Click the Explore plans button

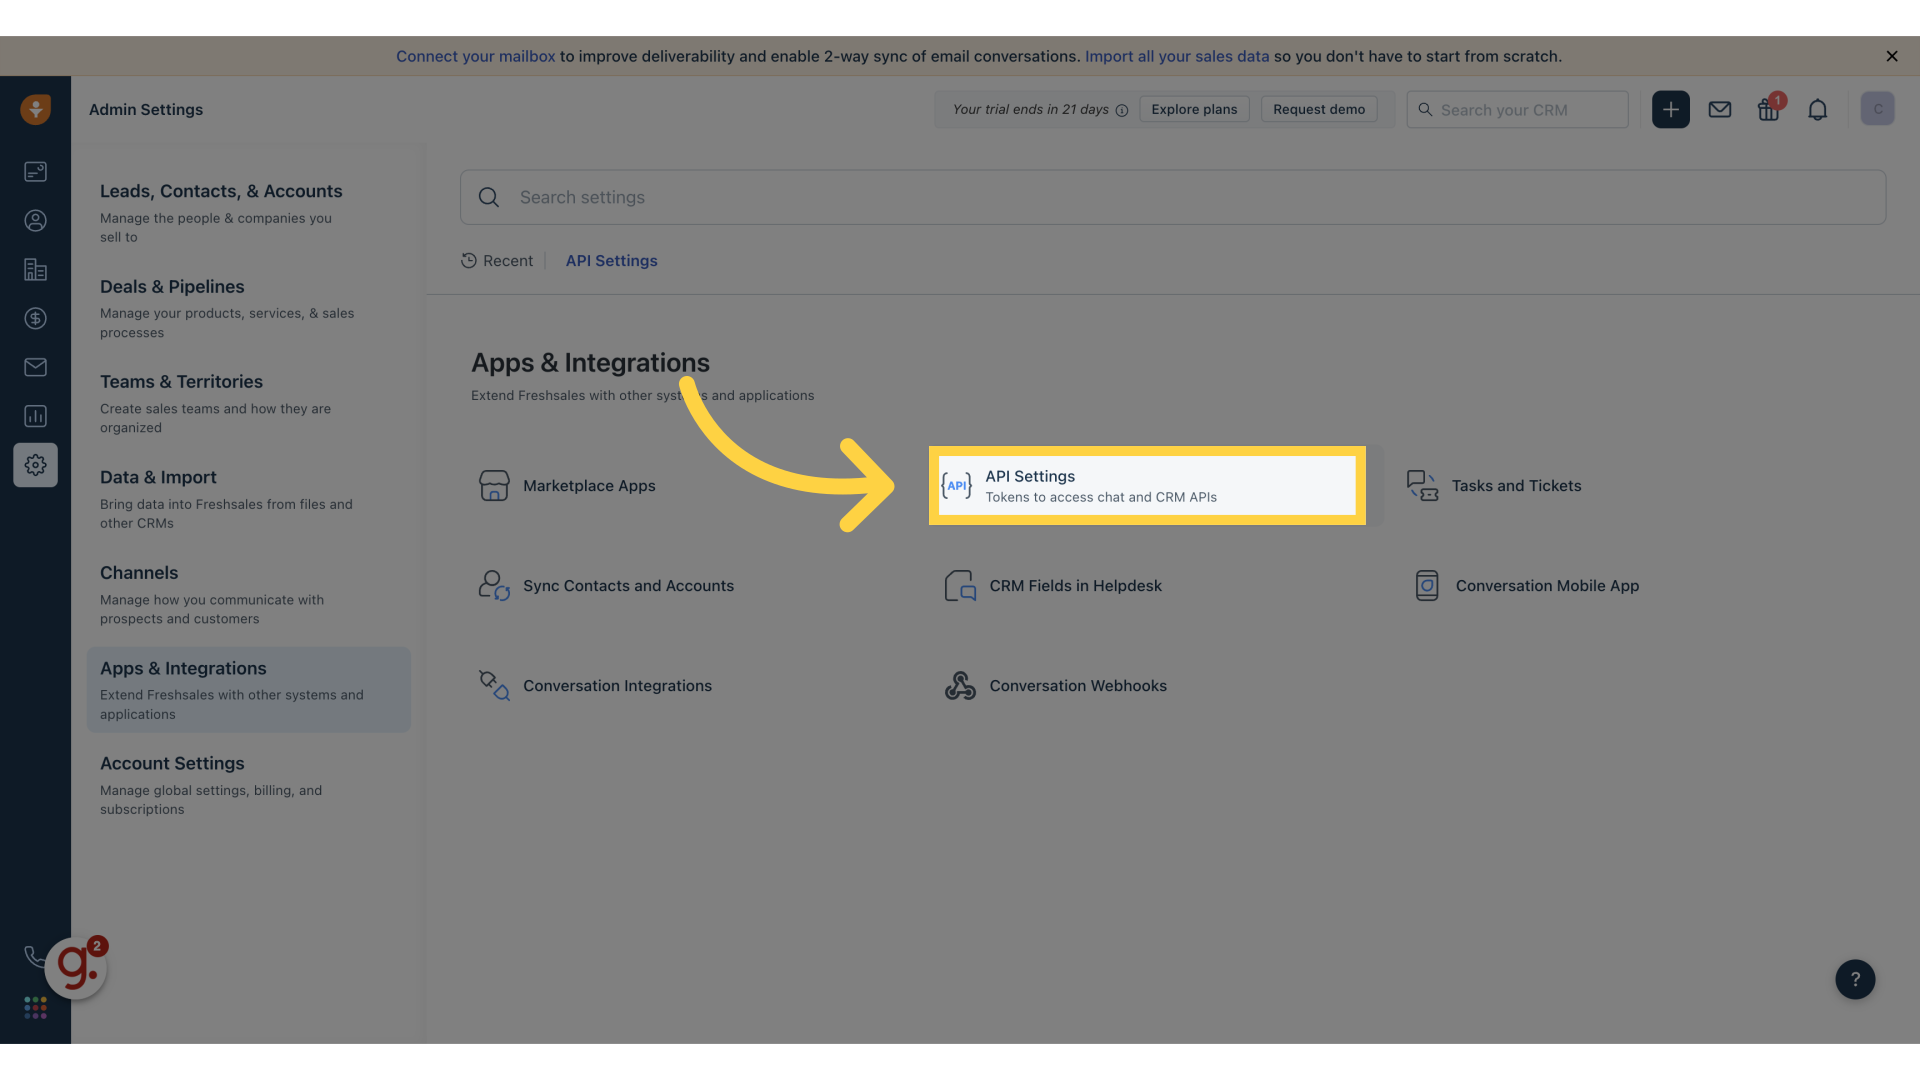(1194, 109)
